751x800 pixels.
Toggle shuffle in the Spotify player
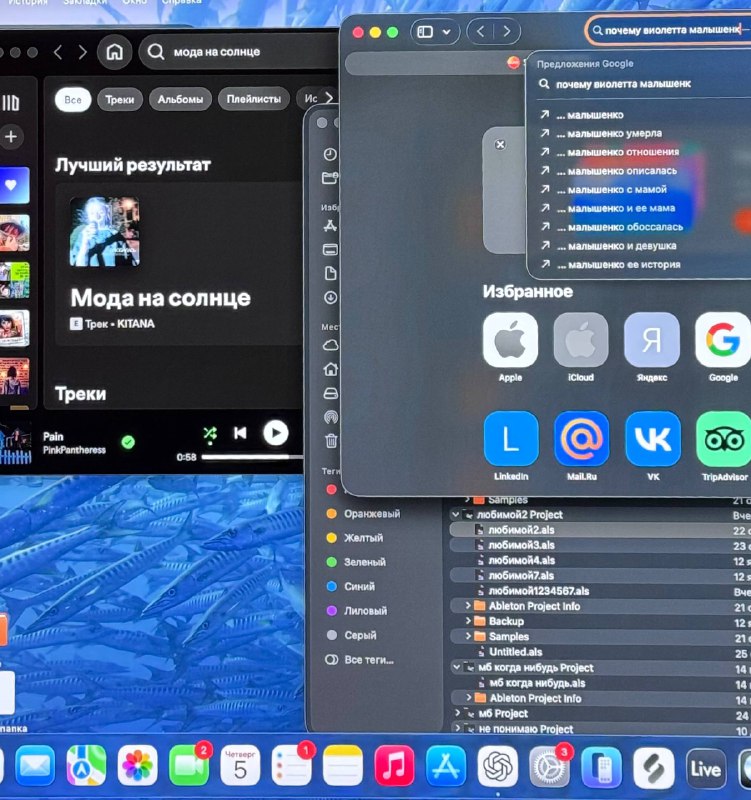[x=209, y=433]
